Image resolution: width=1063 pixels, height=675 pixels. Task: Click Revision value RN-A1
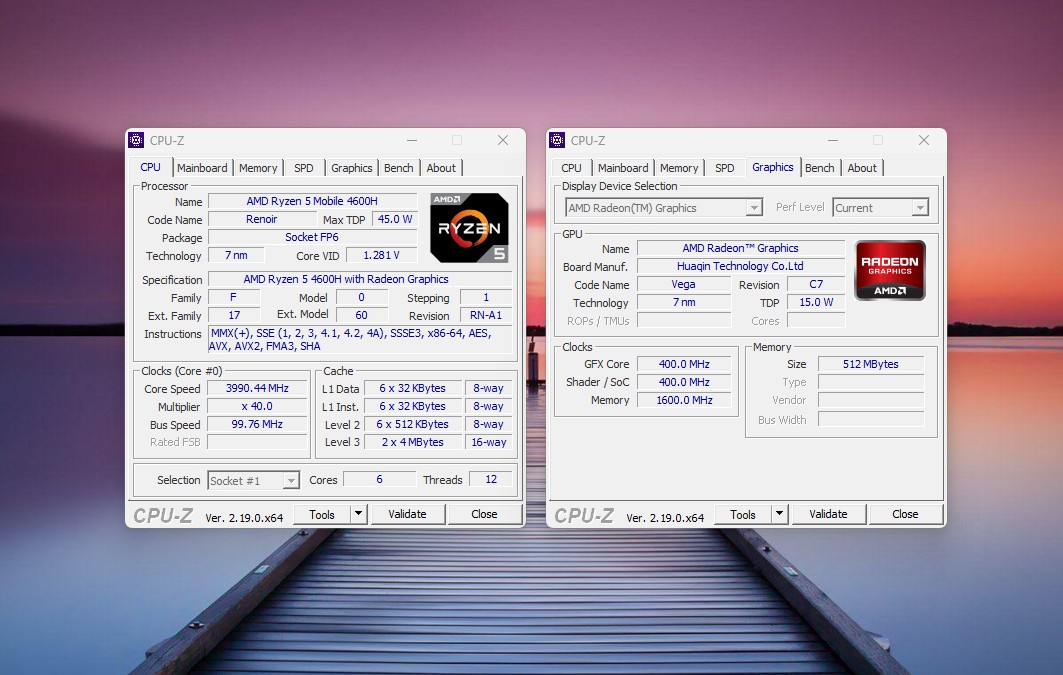[x=486, y=315]
